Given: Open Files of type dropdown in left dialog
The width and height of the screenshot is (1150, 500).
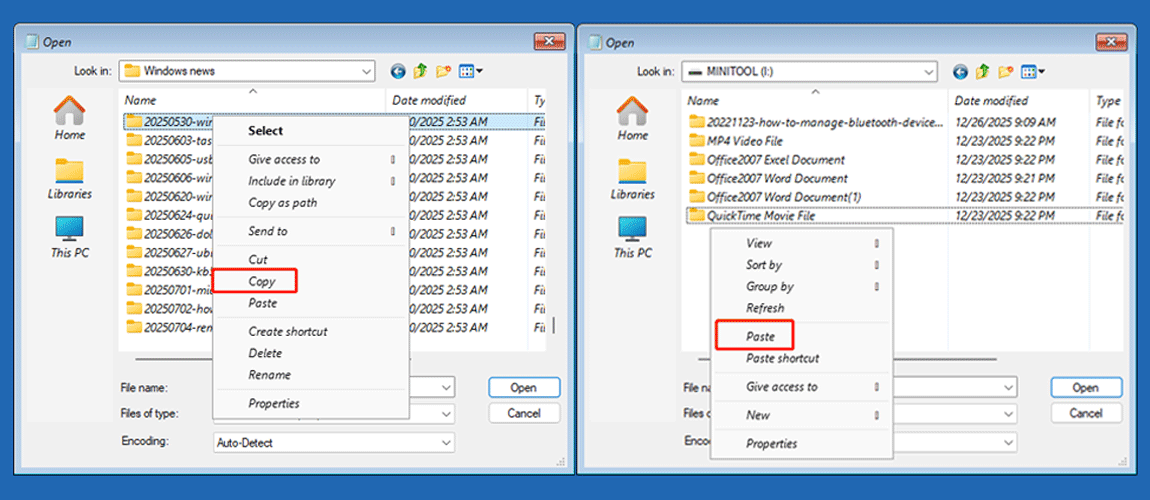Looking at the screenshot, I should click(446, 414).
